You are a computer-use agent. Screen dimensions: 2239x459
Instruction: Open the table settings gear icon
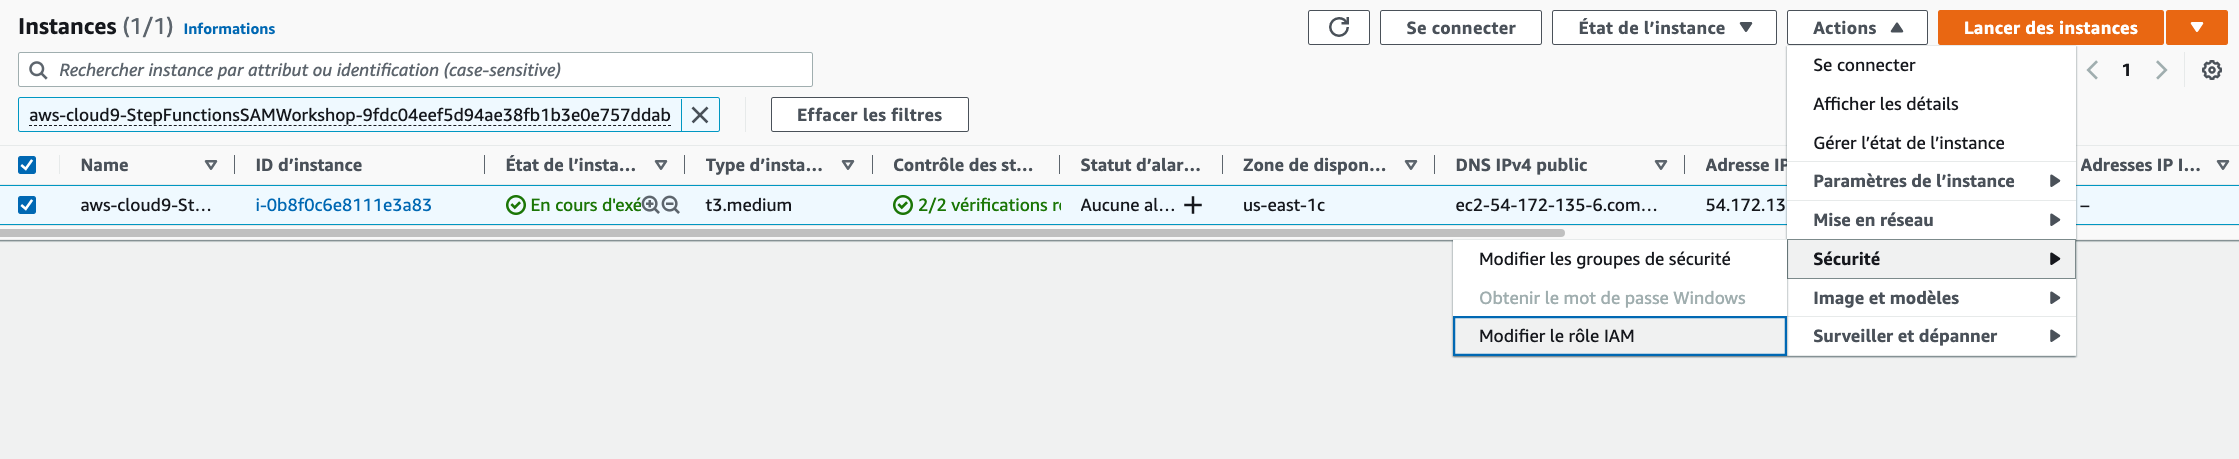tap(2212, 70)
